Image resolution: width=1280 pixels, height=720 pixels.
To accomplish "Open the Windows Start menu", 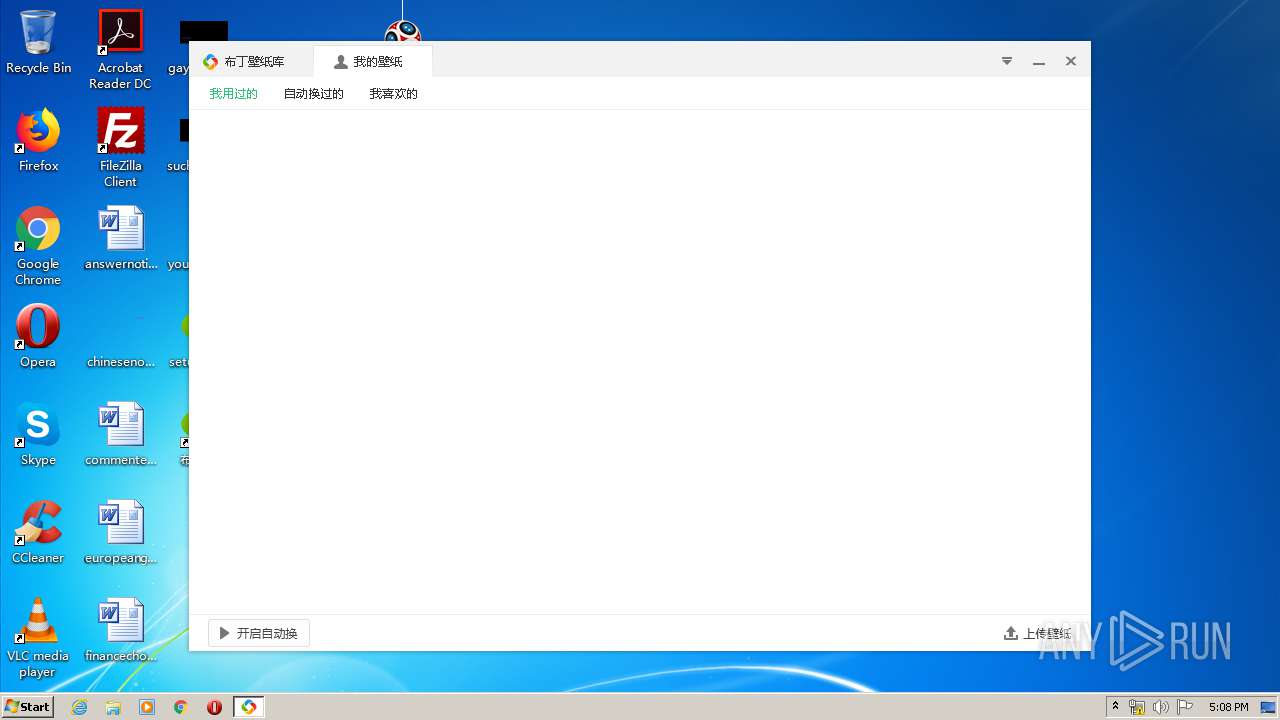I will point(27,707).
